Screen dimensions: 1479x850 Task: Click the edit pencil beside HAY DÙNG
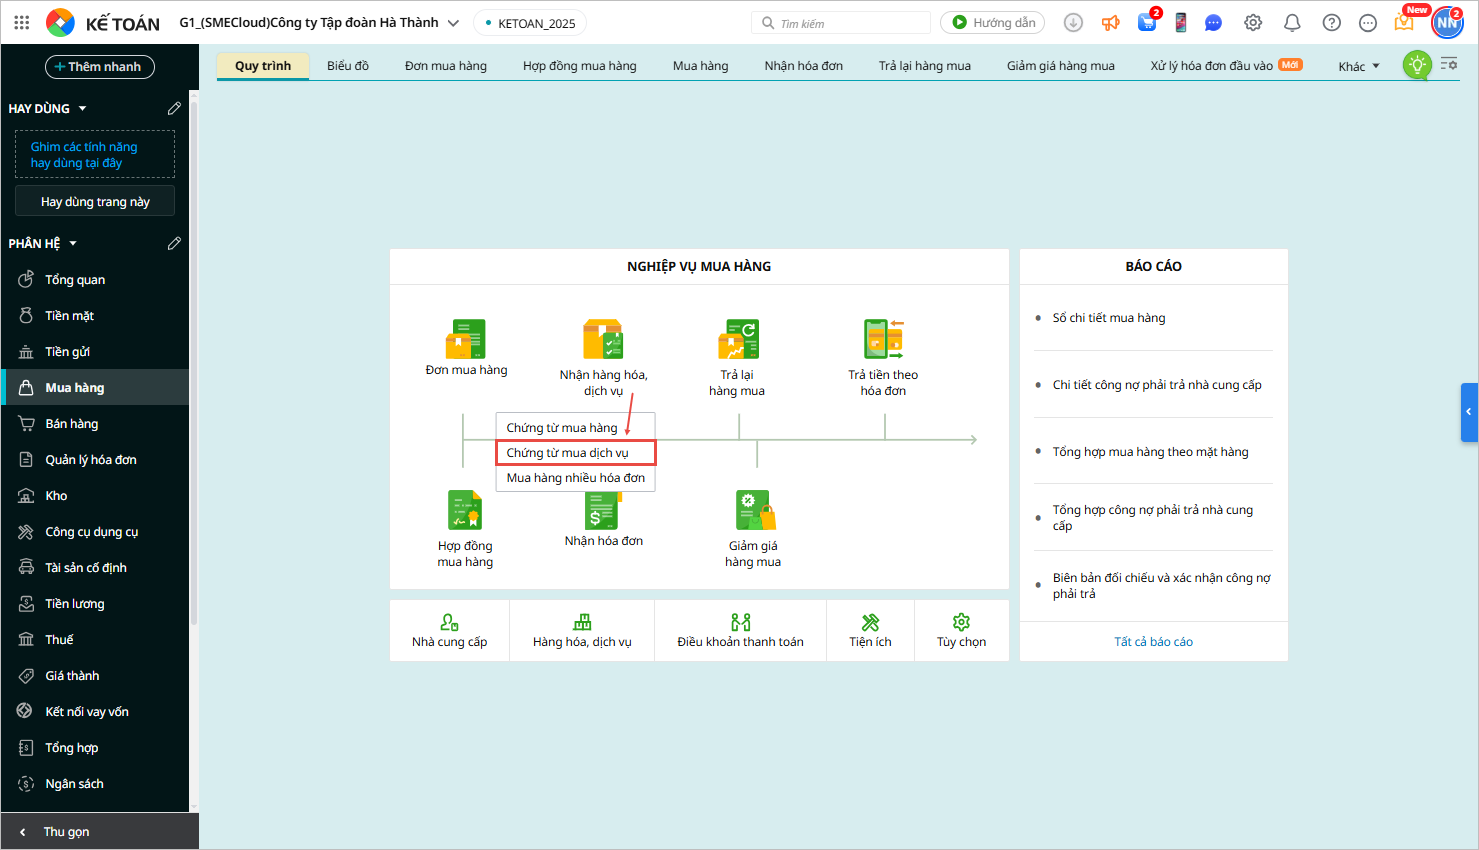pos(174,108)
